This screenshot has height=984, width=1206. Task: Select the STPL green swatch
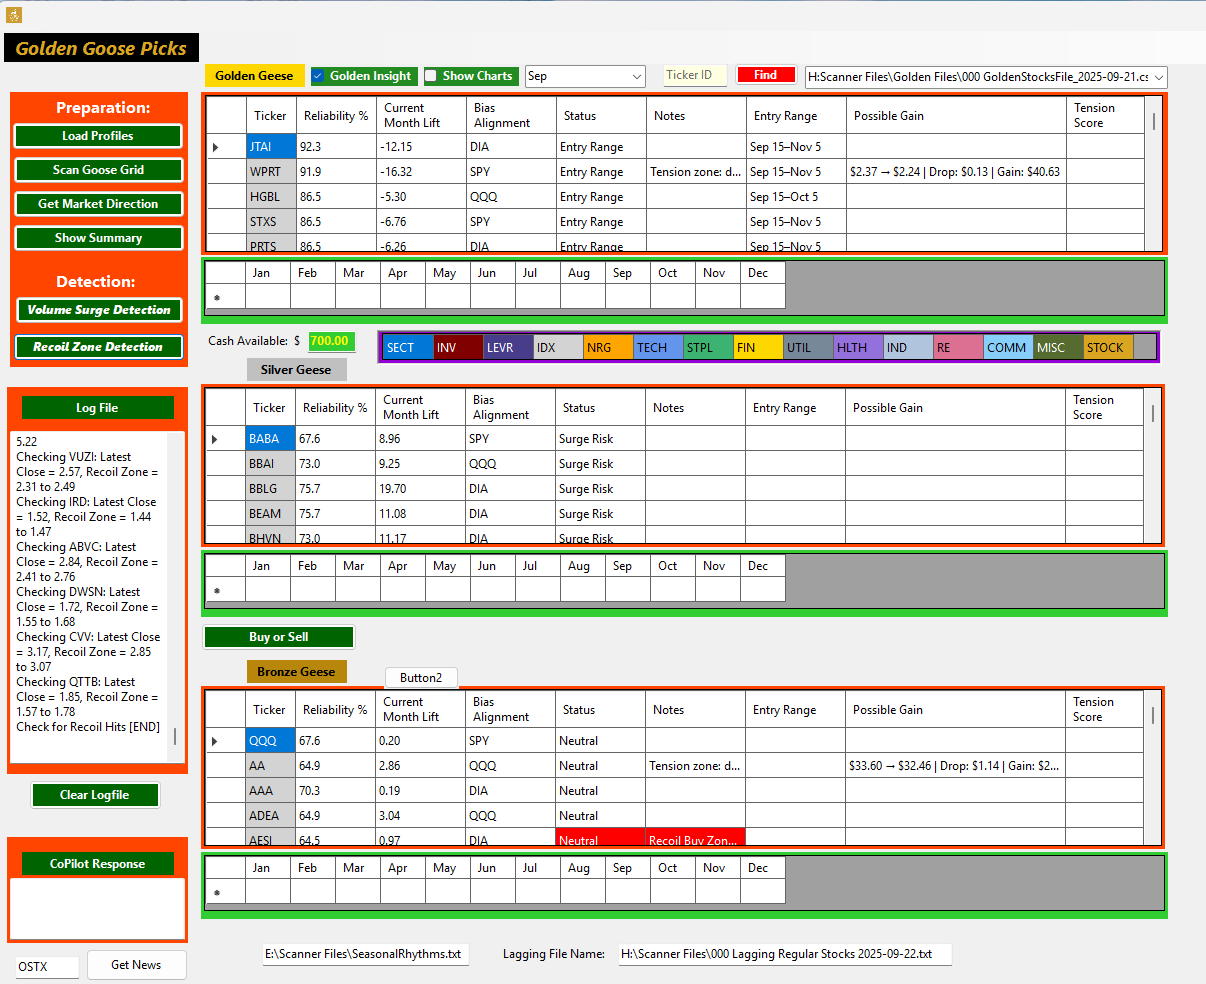(708, 348)
